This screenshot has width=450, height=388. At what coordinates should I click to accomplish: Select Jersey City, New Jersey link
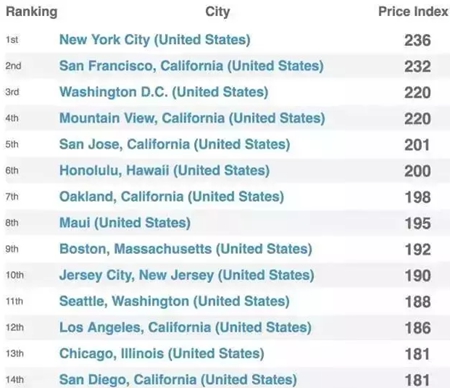coord(187,275)
